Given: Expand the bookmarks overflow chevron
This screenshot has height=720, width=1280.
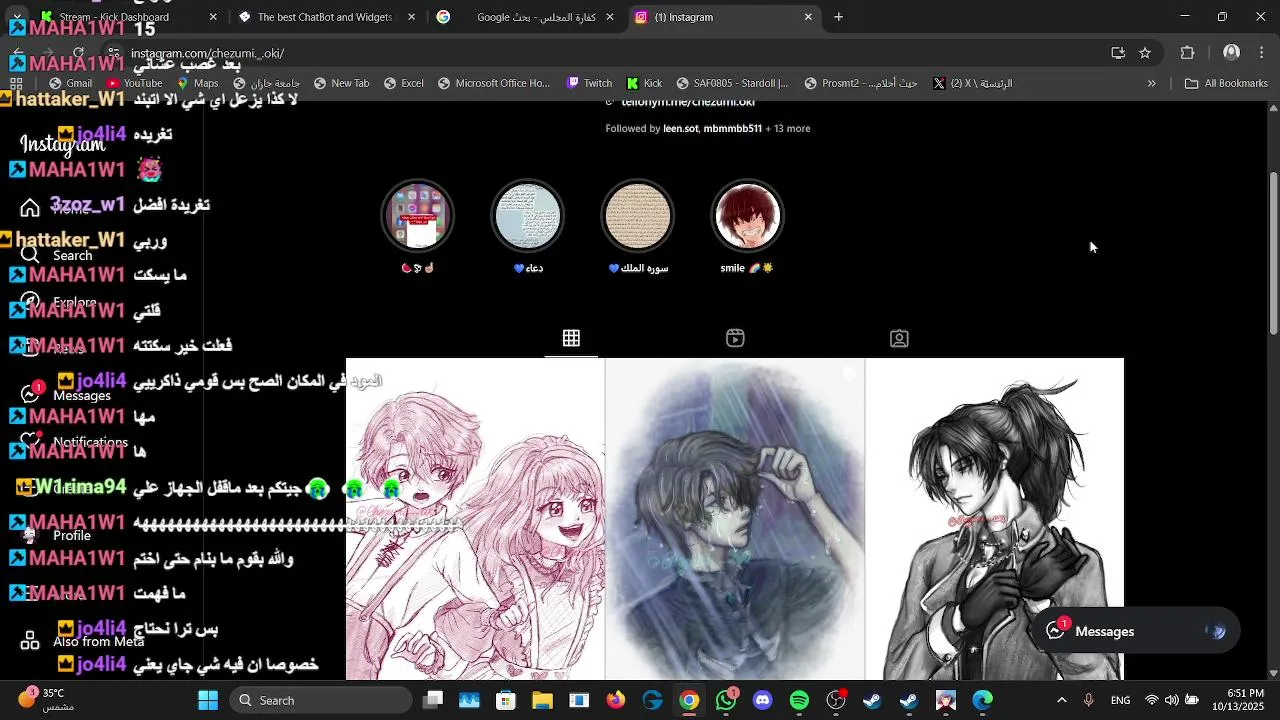Looking at the screenshot, I should coord(1151,83).
